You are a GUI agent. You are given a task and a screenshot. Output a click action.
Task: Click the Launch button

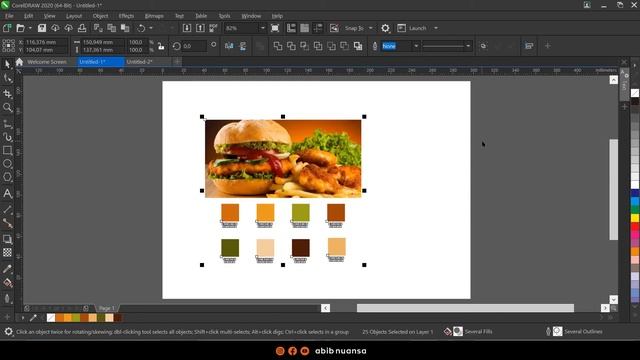412,28
